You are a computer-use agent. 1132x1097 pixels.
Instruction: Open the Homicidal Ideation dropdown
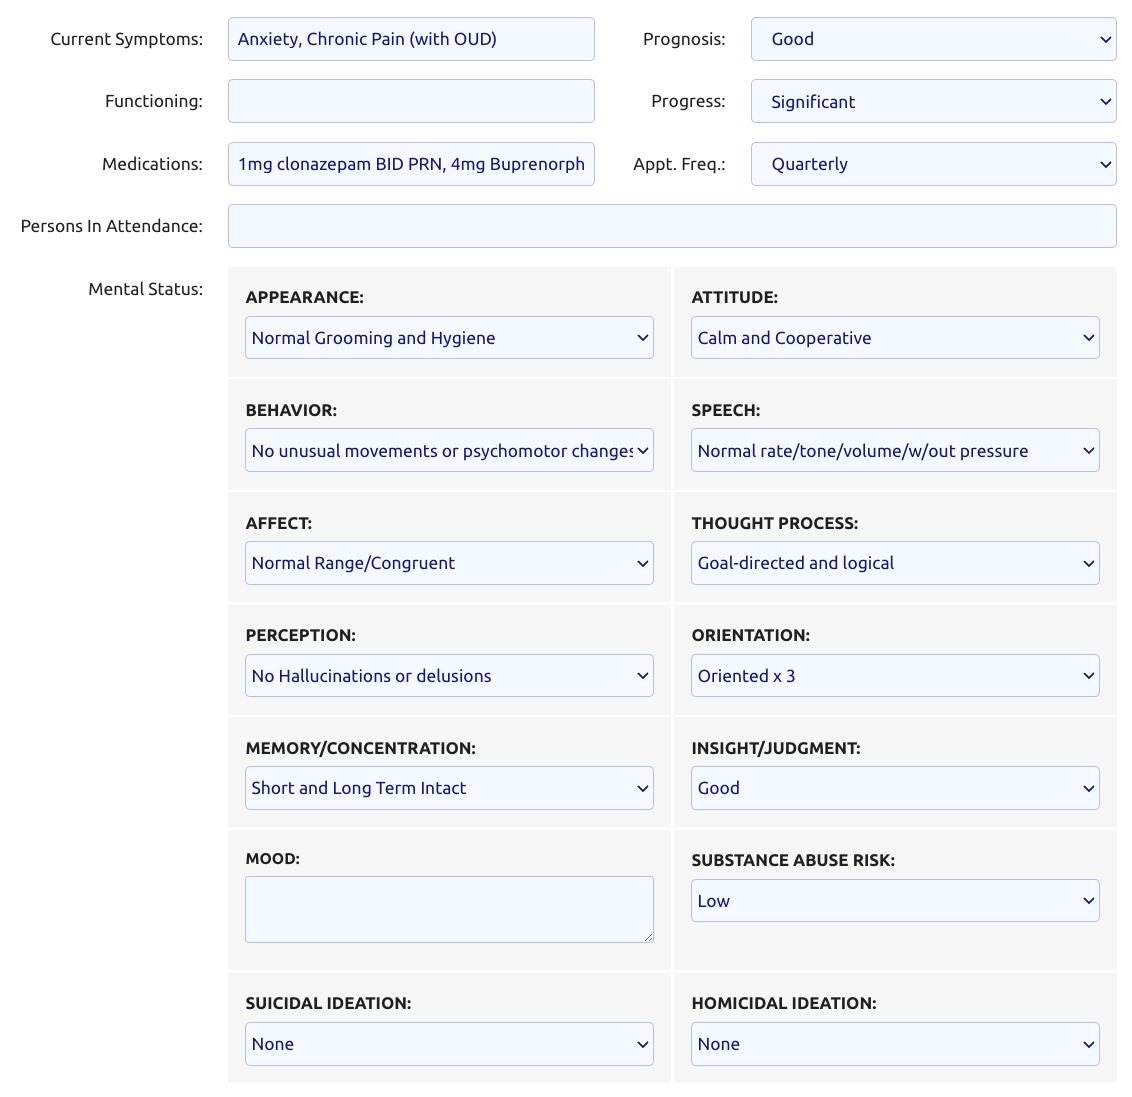tap(895, 1044)
